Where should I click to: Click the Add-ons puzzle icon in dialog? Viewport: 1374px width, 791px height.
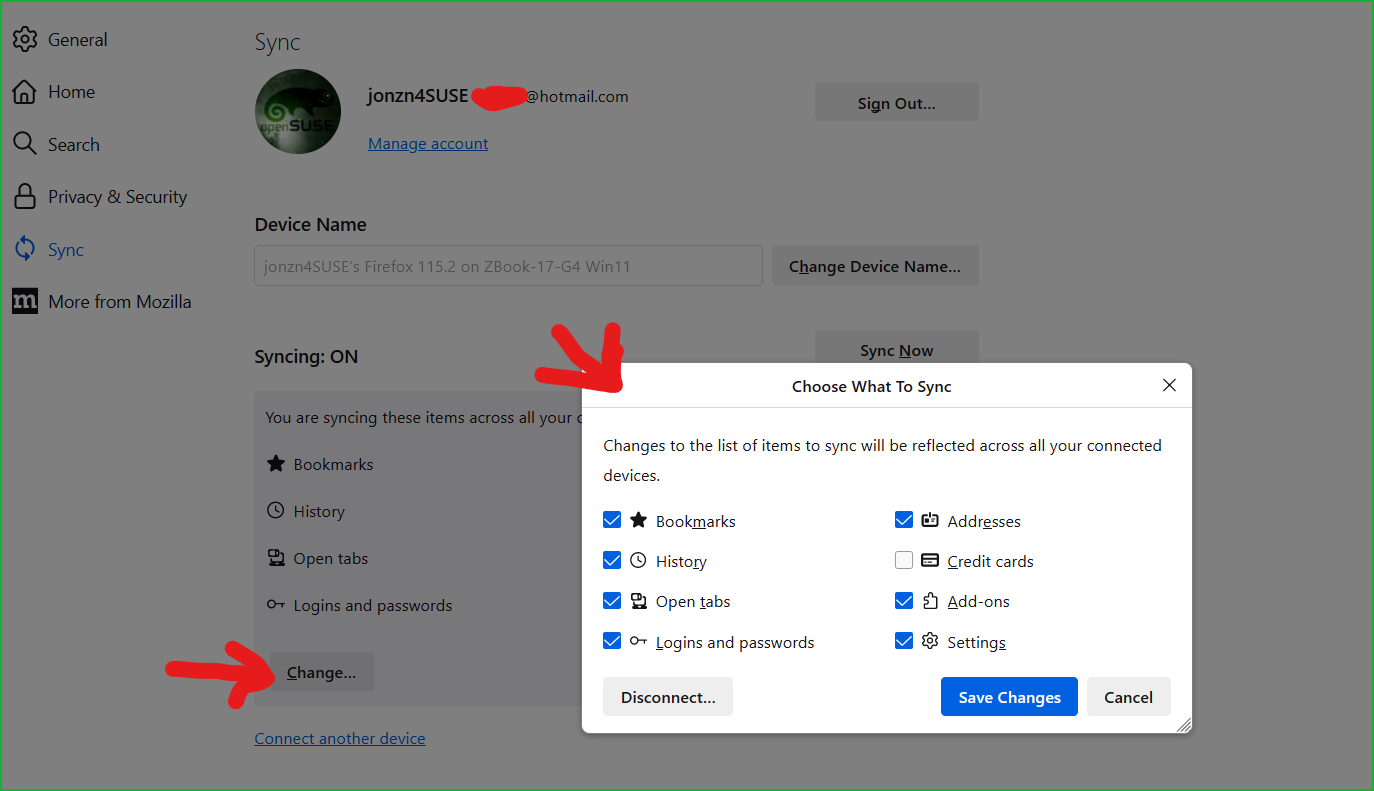[x=930, y=601]
